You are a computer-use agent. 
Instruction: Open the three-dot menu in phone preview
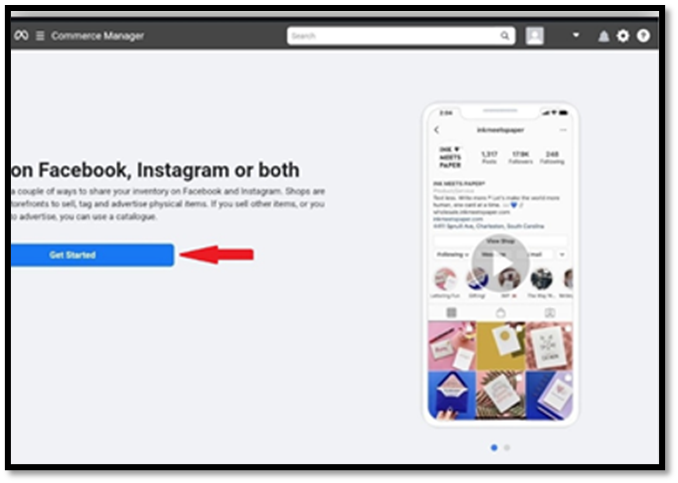click(x=563, y=130)
